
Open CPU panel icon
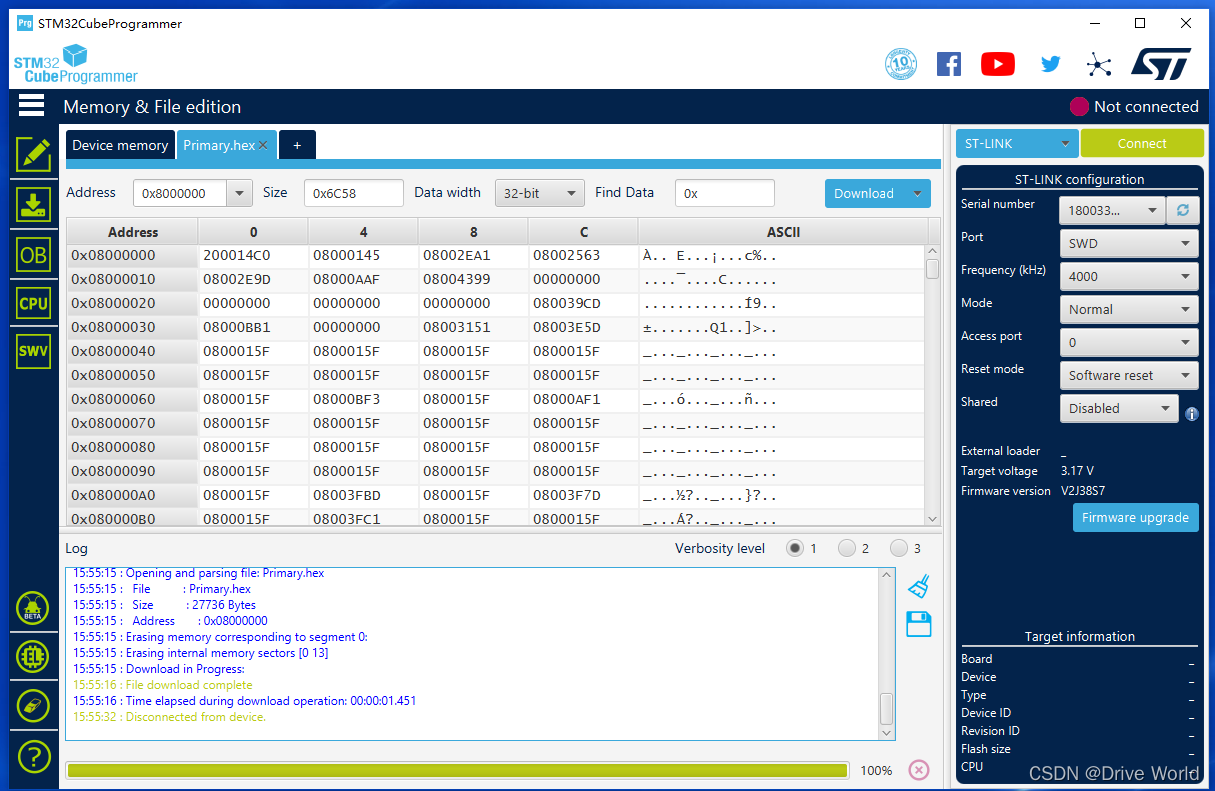[x=33, y=303]
